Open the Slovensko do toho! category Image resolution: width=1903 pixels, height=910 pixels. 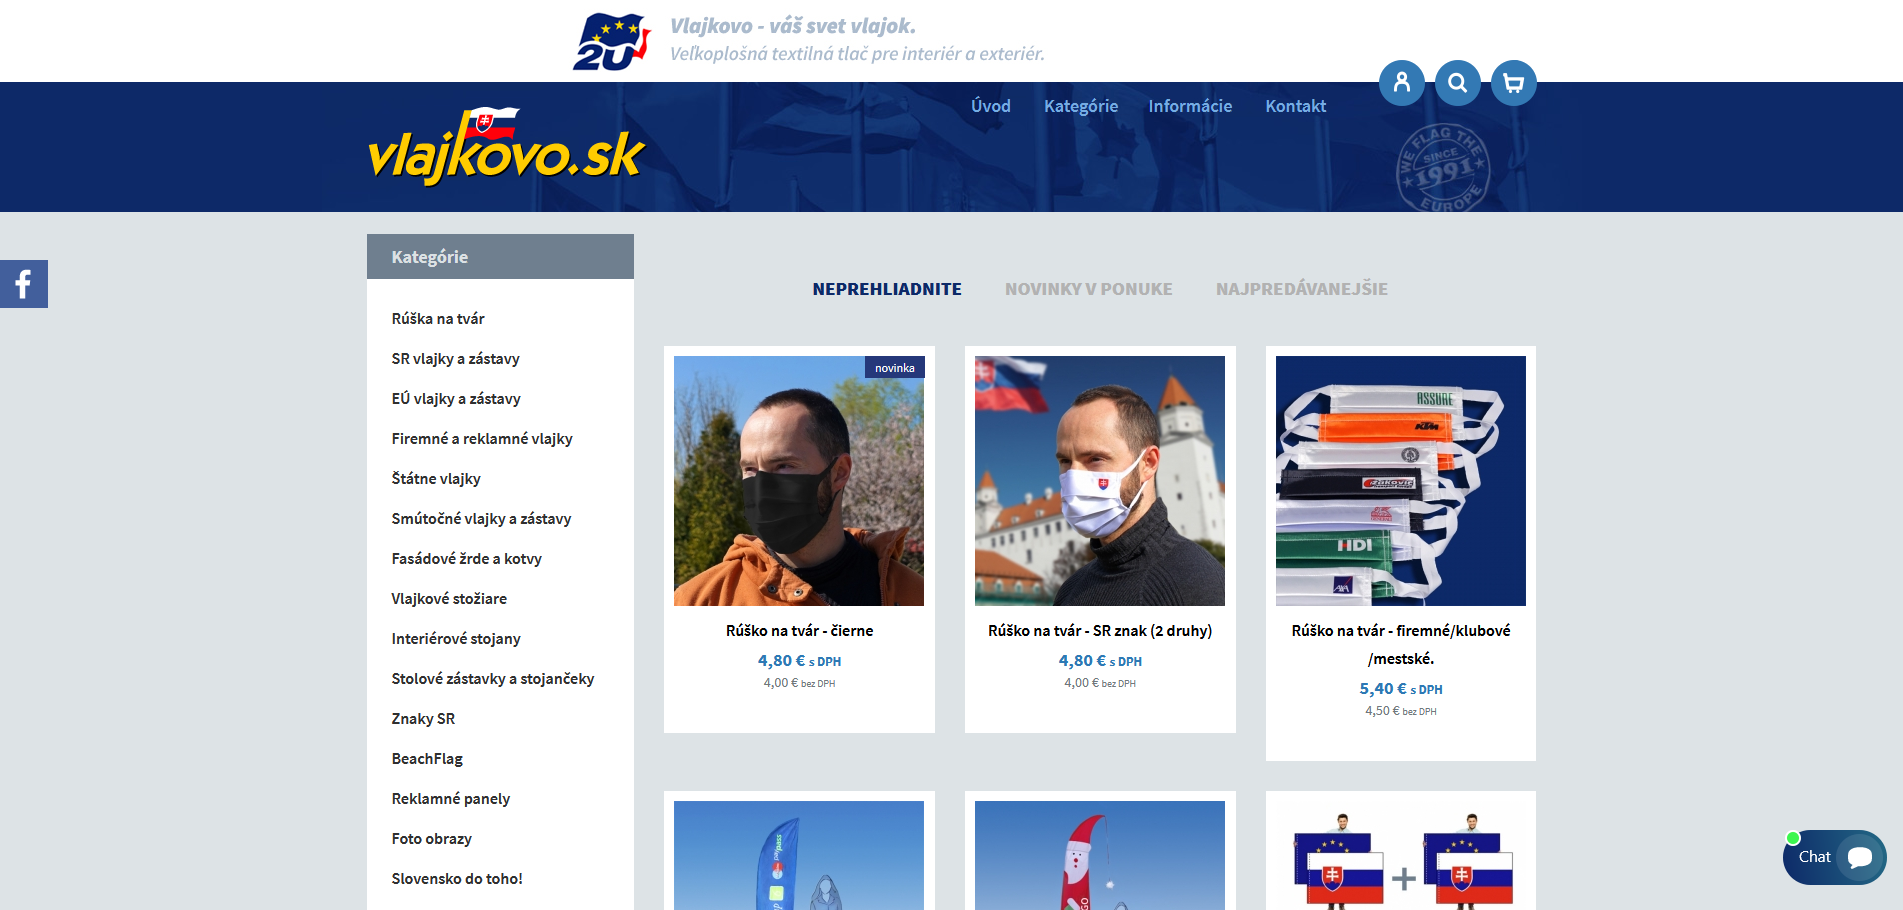click(x=457, y=878)
